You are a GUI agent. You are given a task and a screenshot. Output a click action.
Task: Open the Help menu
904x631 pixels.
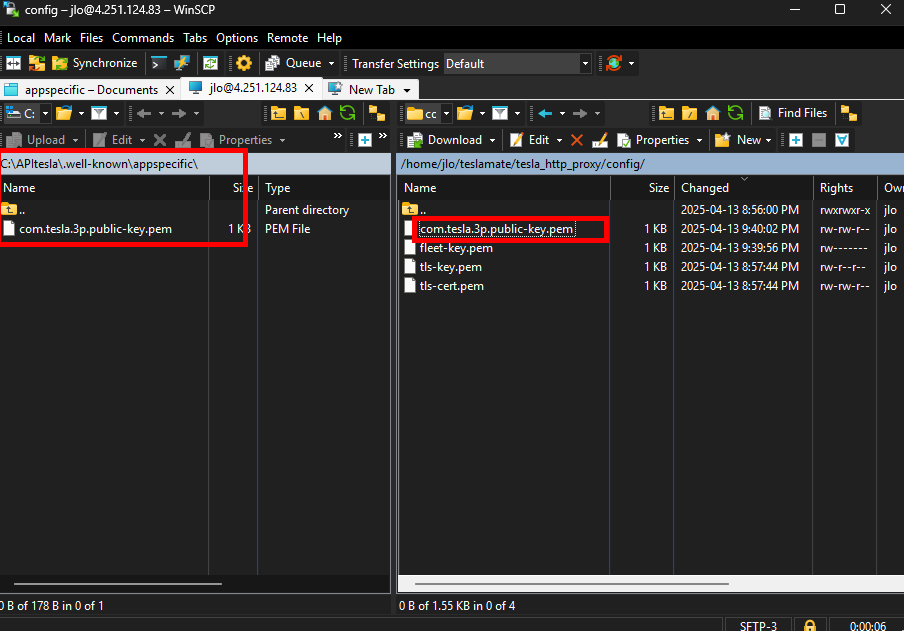point(329,38)
